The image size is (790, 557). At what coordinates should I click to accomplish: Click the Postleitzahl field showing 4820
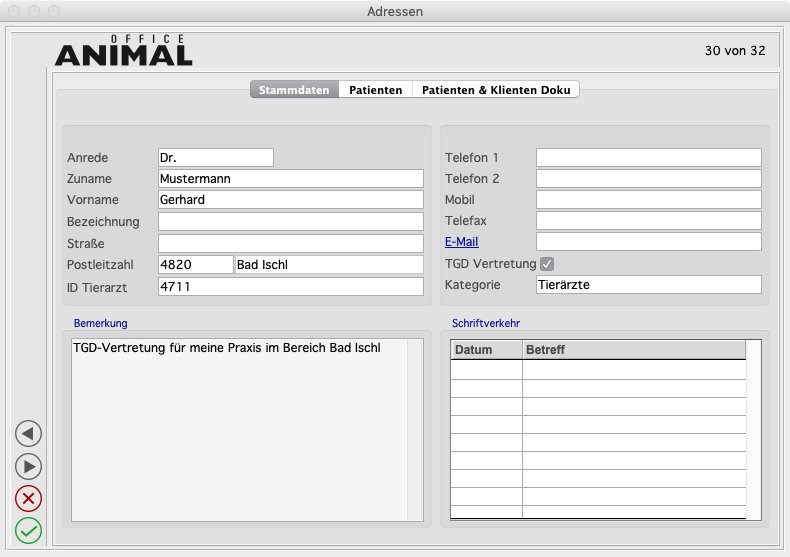pos(195,265)
